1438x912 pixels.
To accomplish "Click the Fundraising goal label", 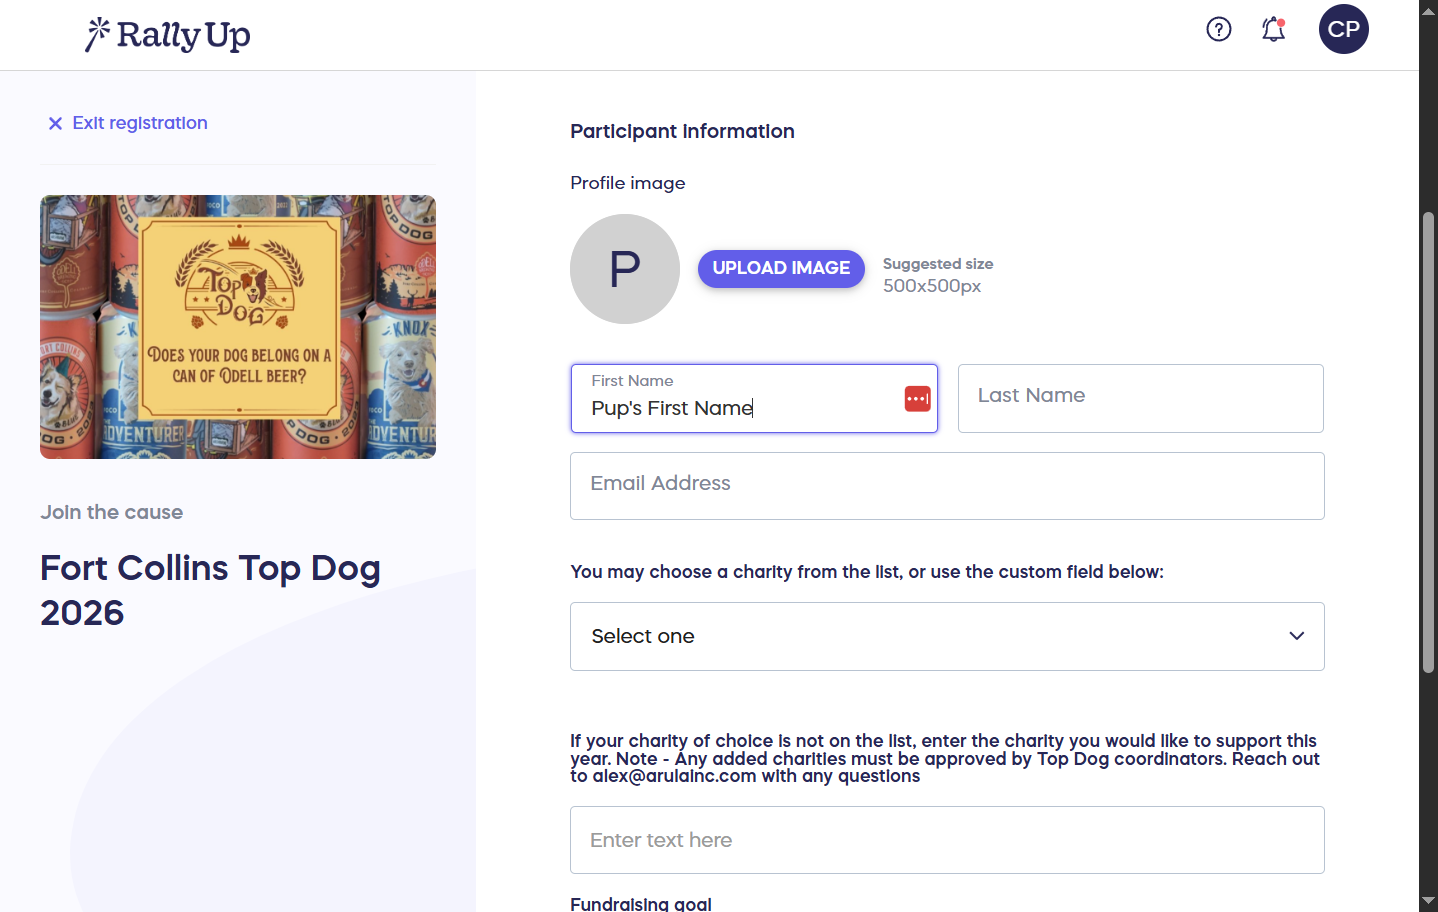I will point(641,903).
